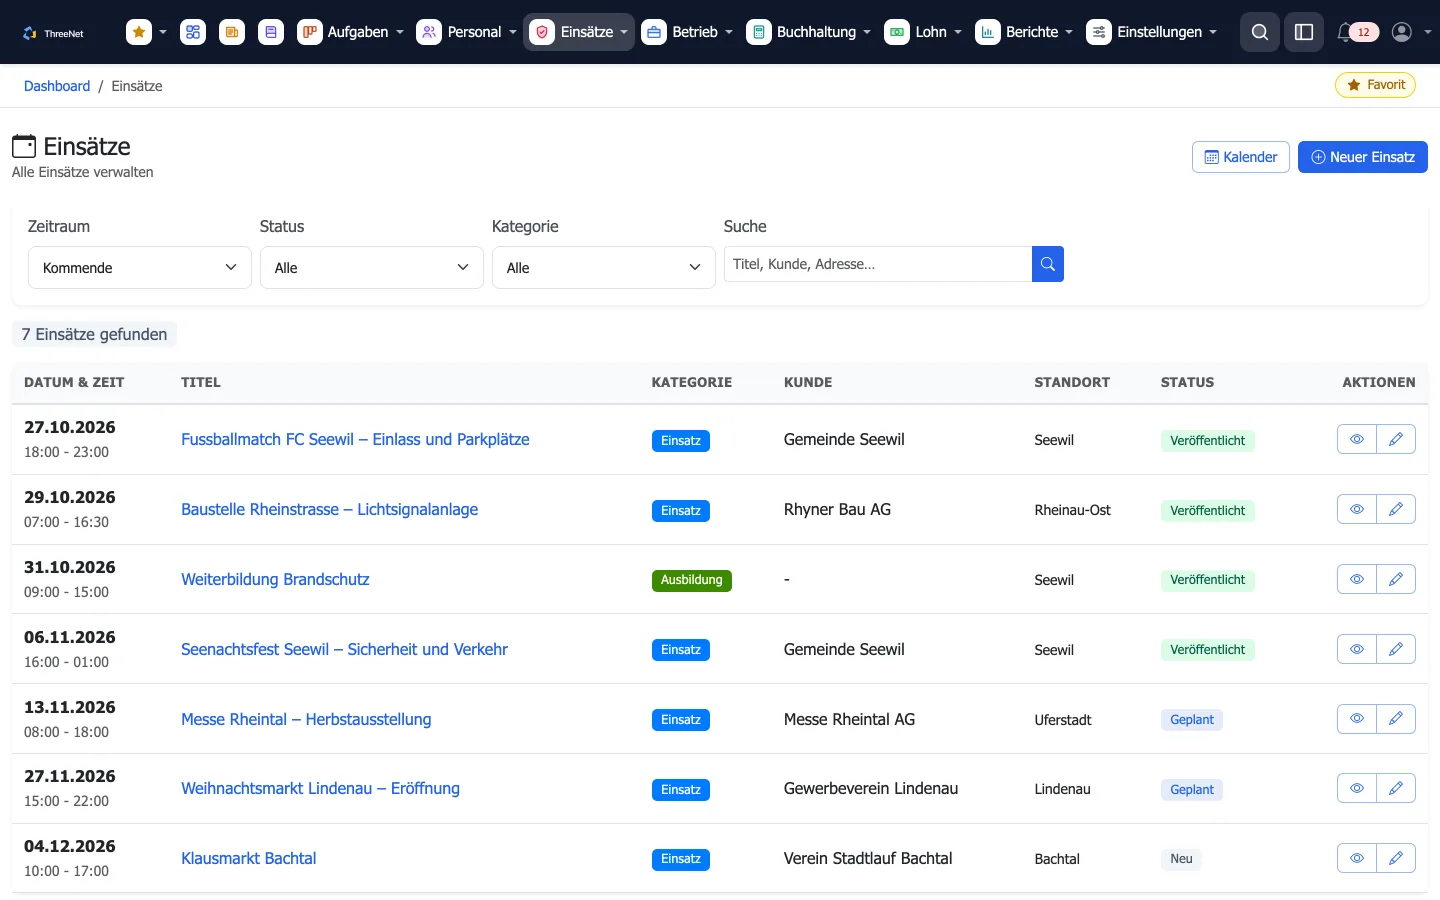
Task: View Seenachtsfest Seewil via eye icon
Action: 1357,649
